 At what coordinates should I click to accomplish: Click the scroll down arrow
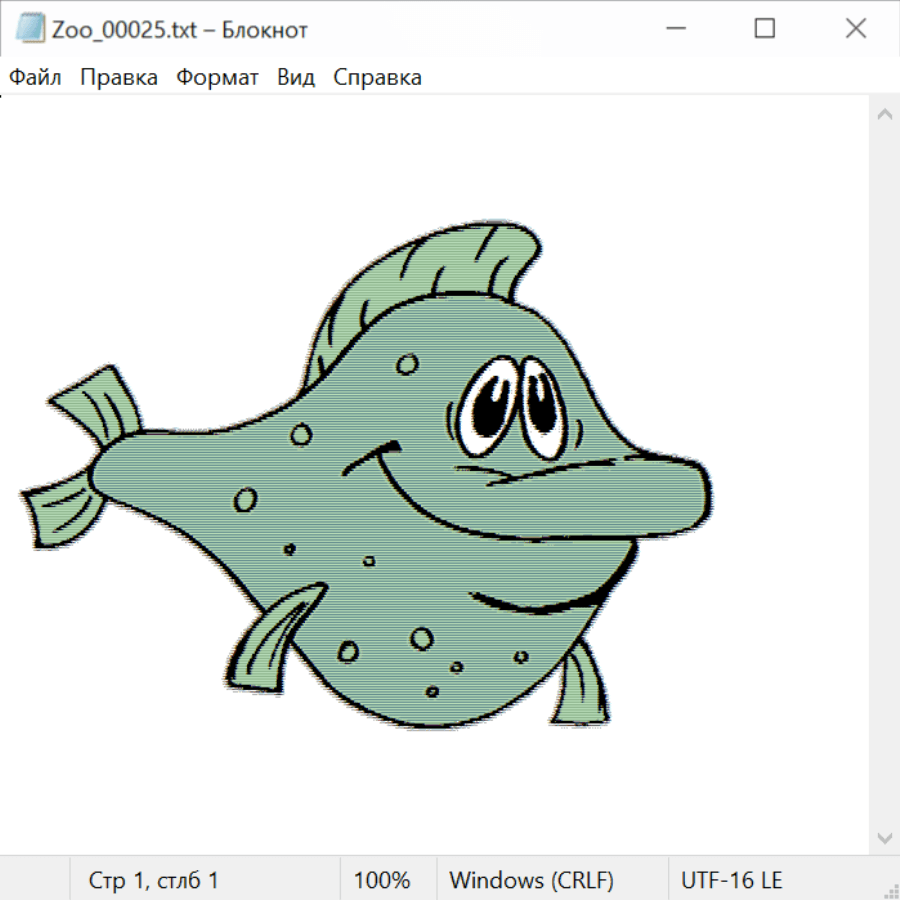(884, 837)
